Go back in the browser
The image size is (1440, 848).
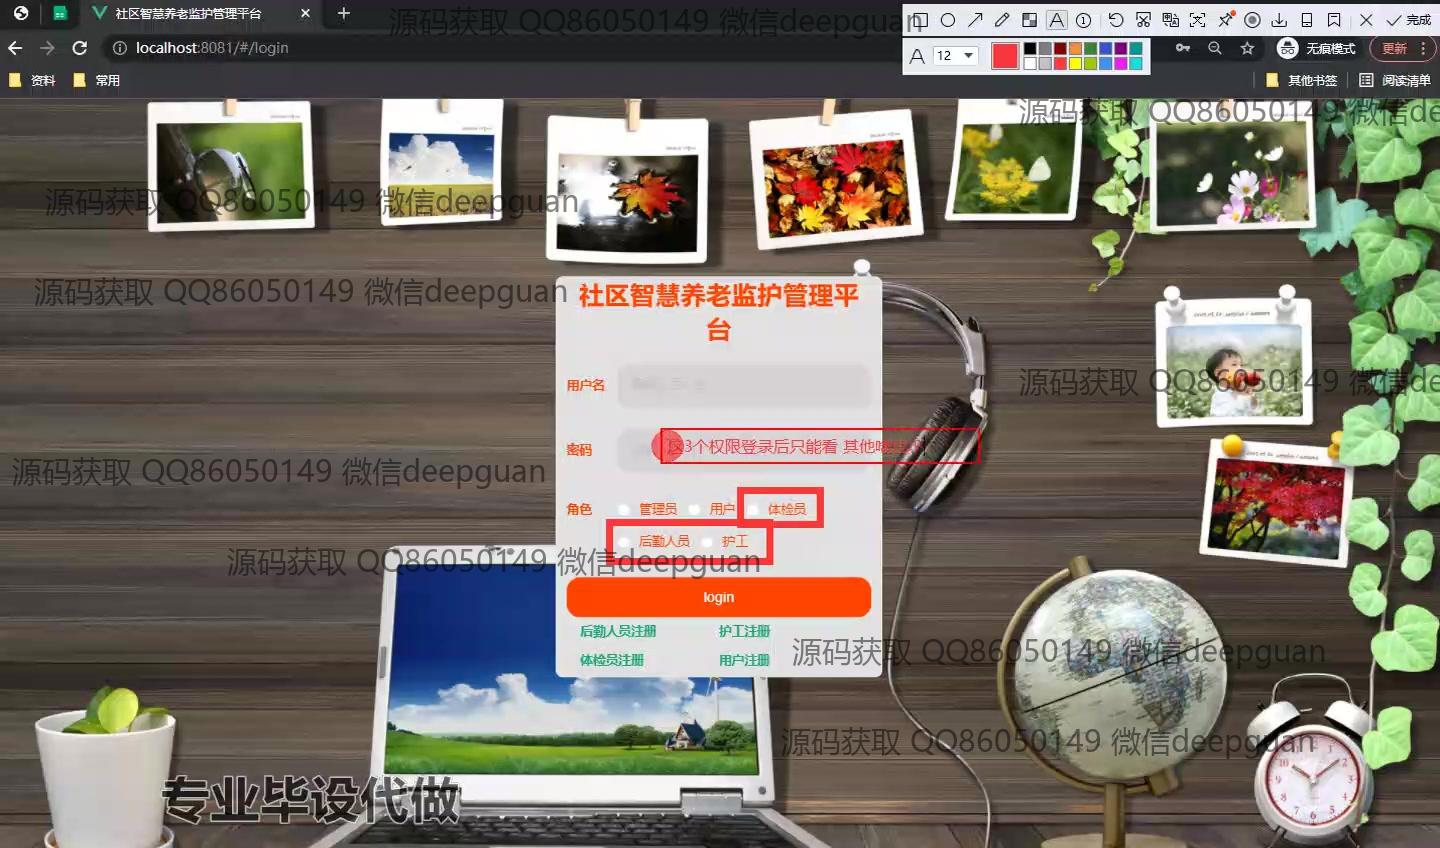15,48
